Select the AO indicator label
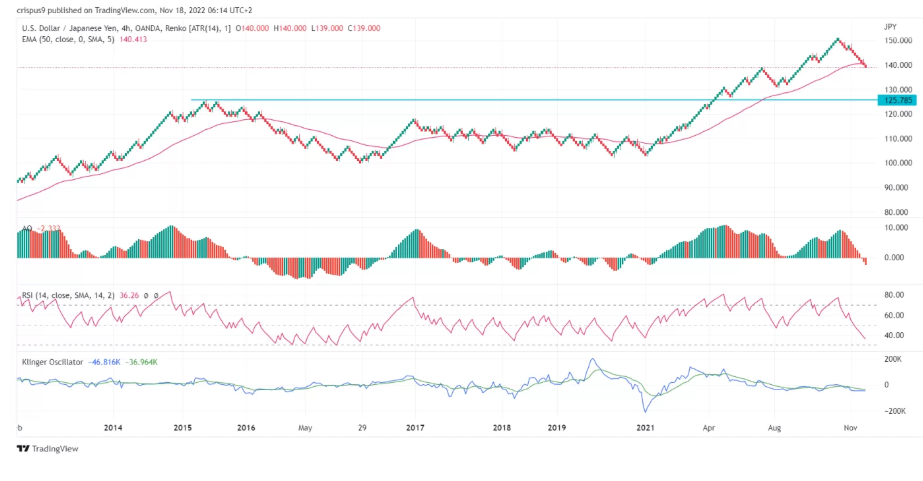The image size is (923, 481). pyautogui.click(x=28, y=229)
